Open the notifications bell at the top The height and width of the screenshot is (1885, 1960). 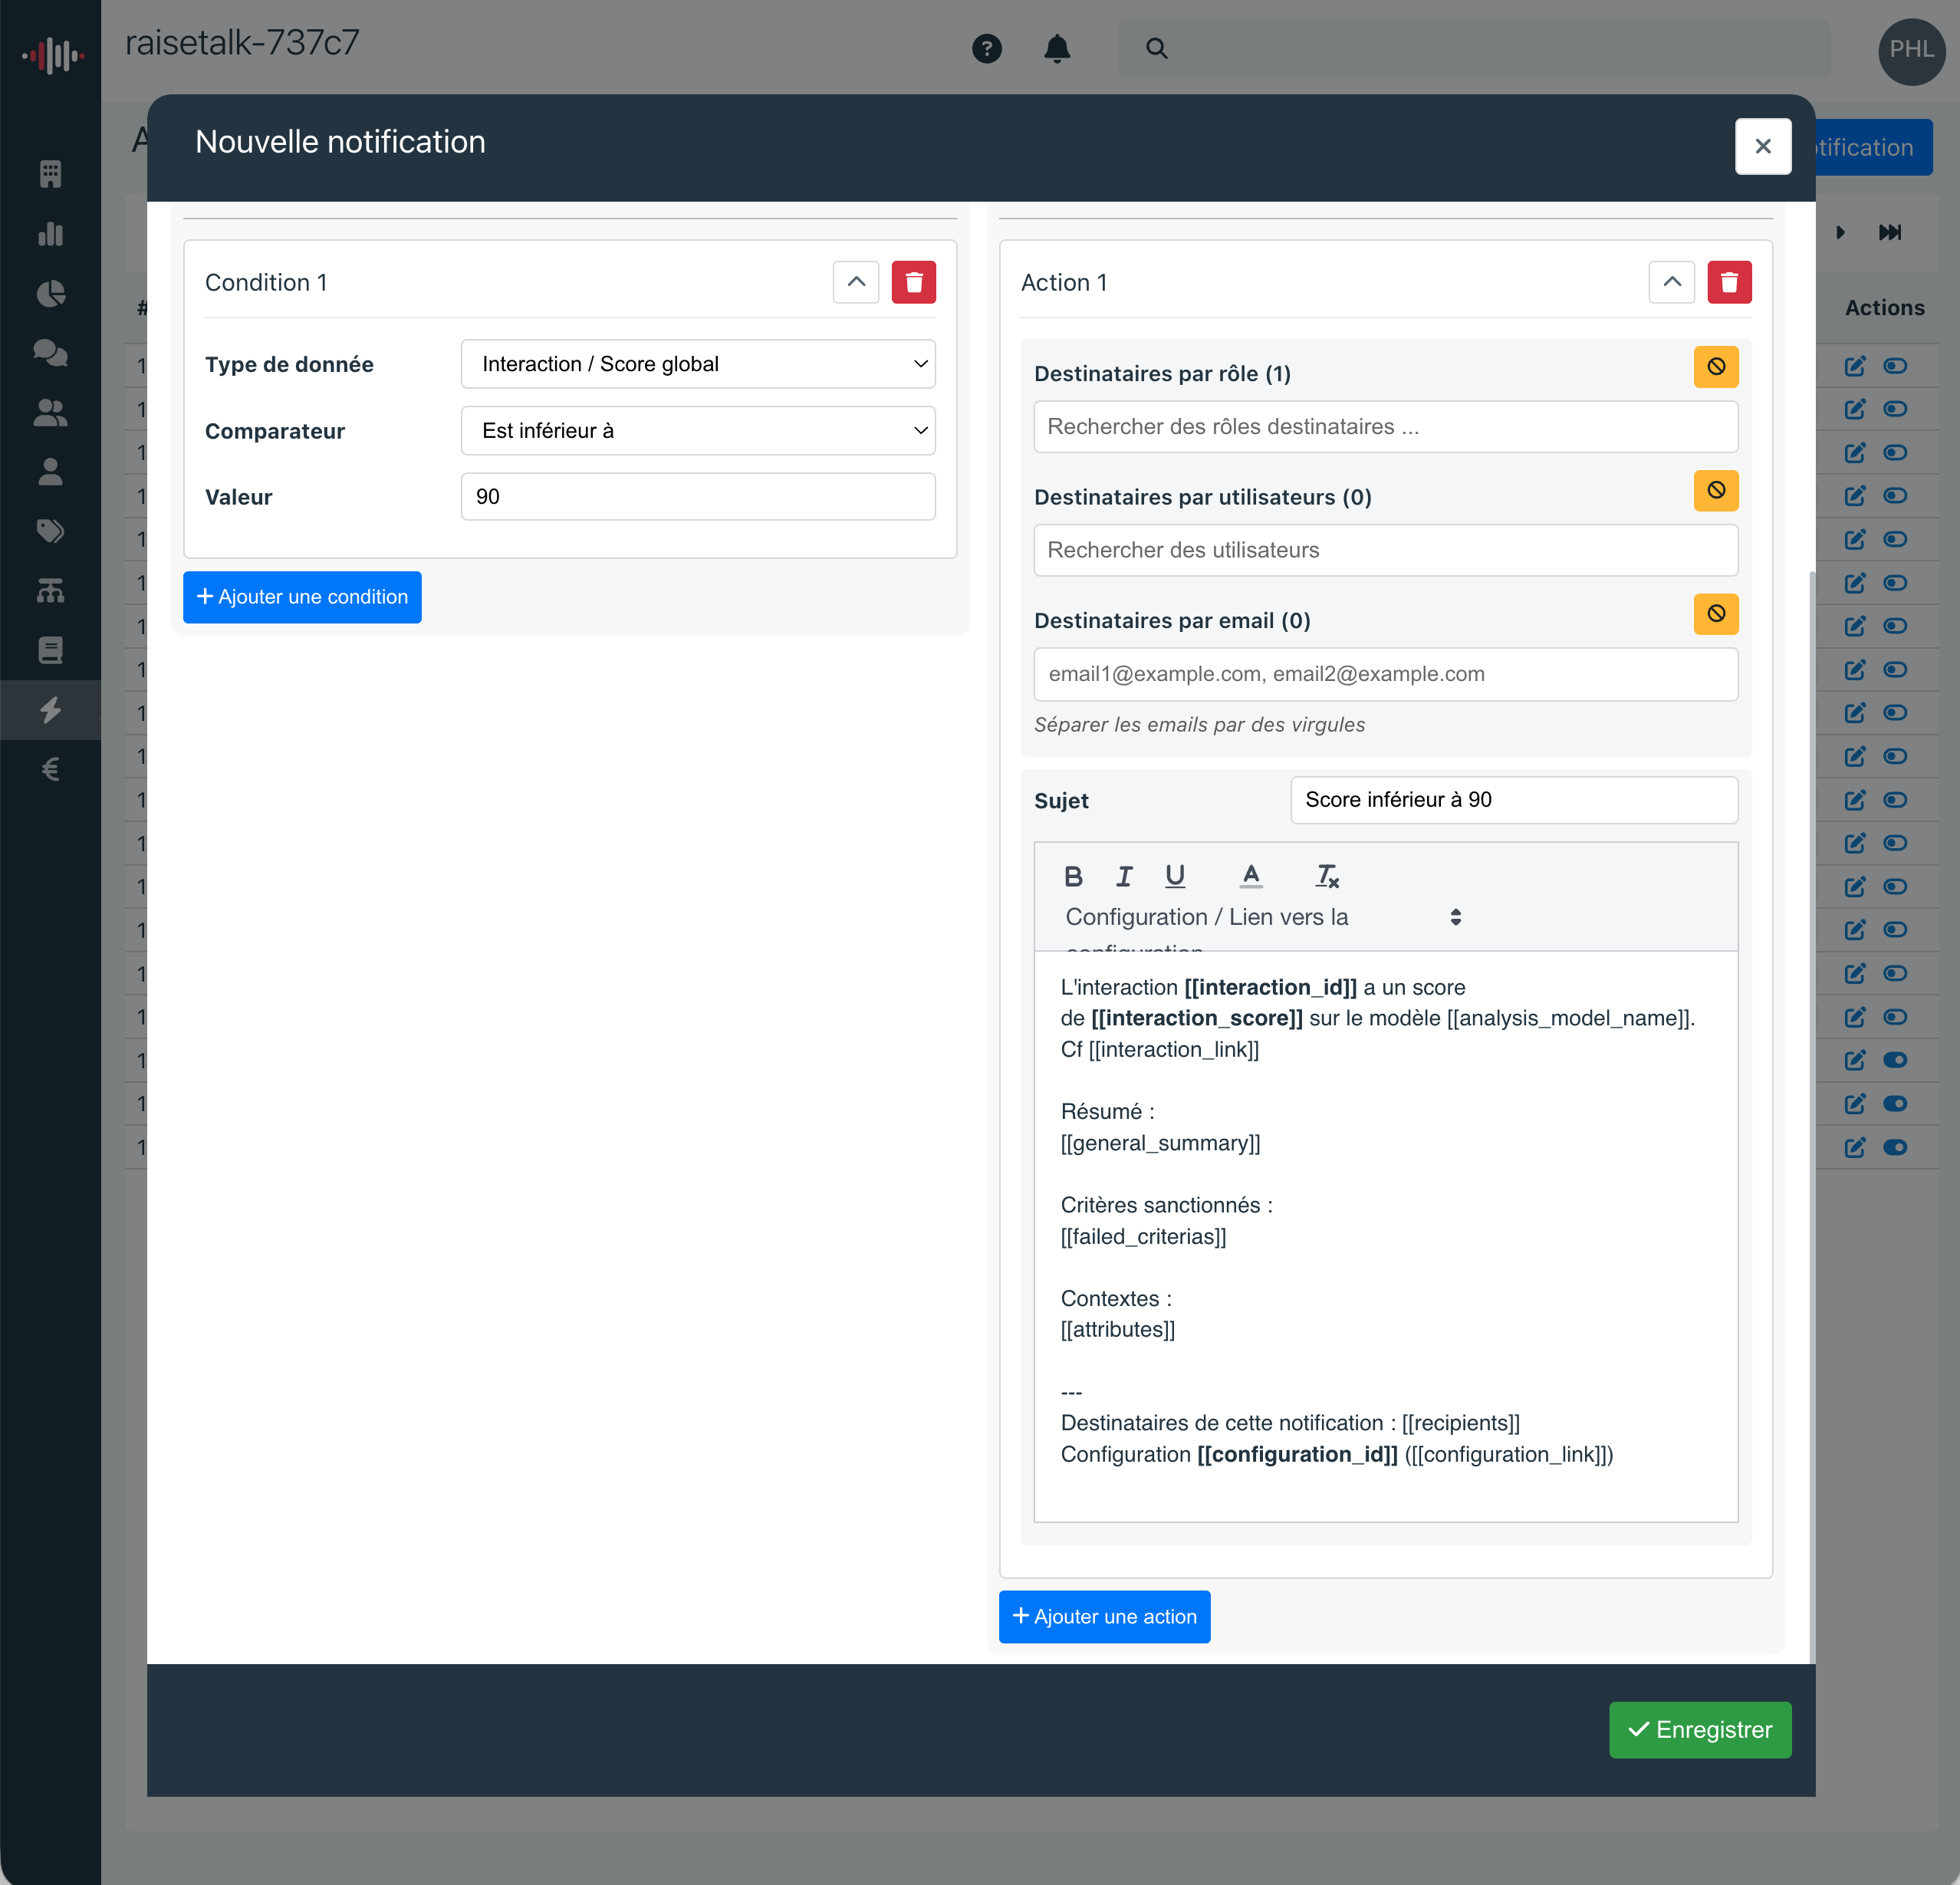pos(1057,48)
